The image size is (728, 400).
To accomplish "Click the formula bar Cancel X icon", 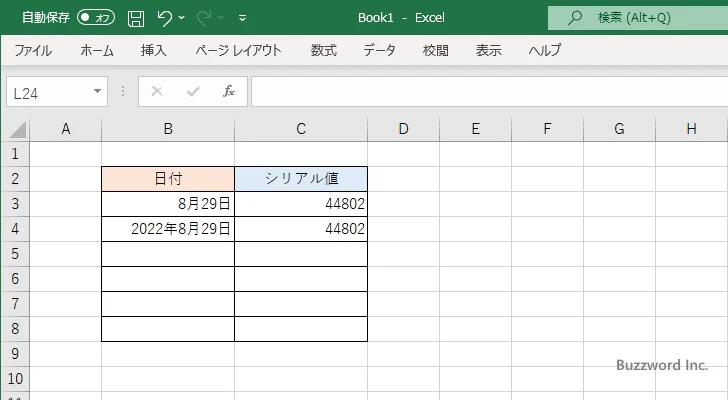I will (x=157, y=91).
